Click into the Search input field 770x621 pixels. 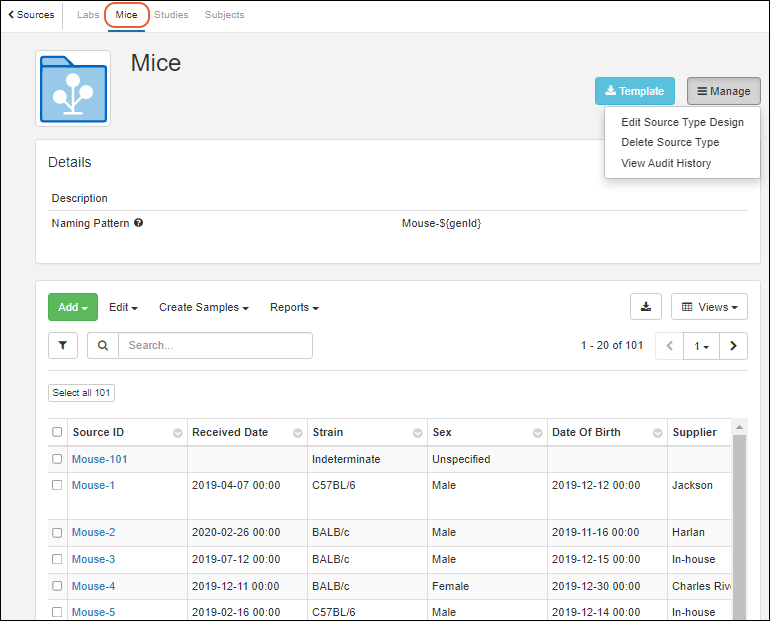click(x=215, y=345)
